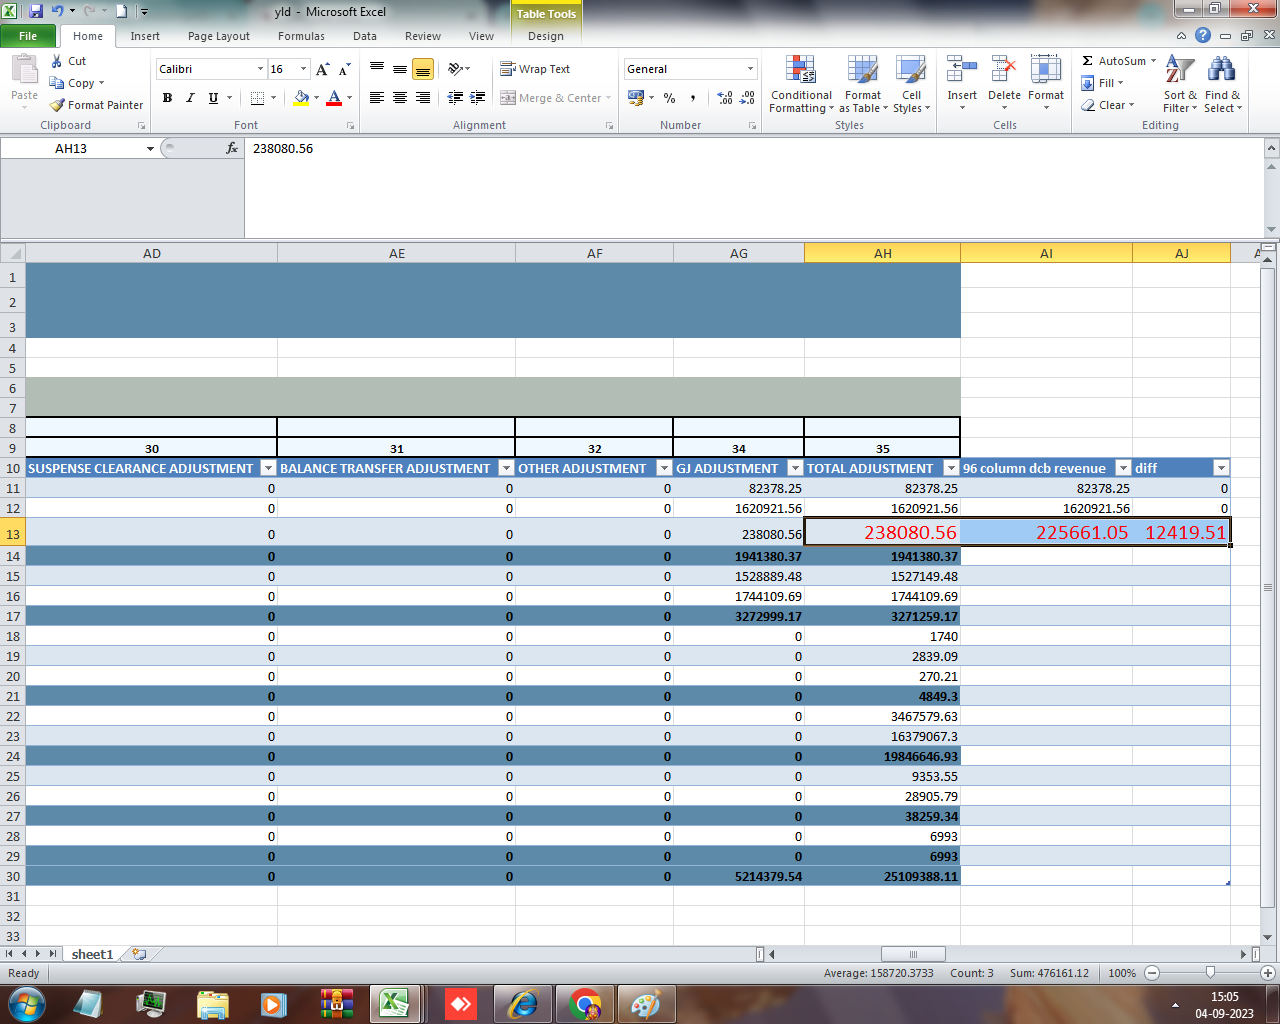Click Decrease Indent icon
The height and width of the screenshot is (1024, 1280).
click(455, 98)
